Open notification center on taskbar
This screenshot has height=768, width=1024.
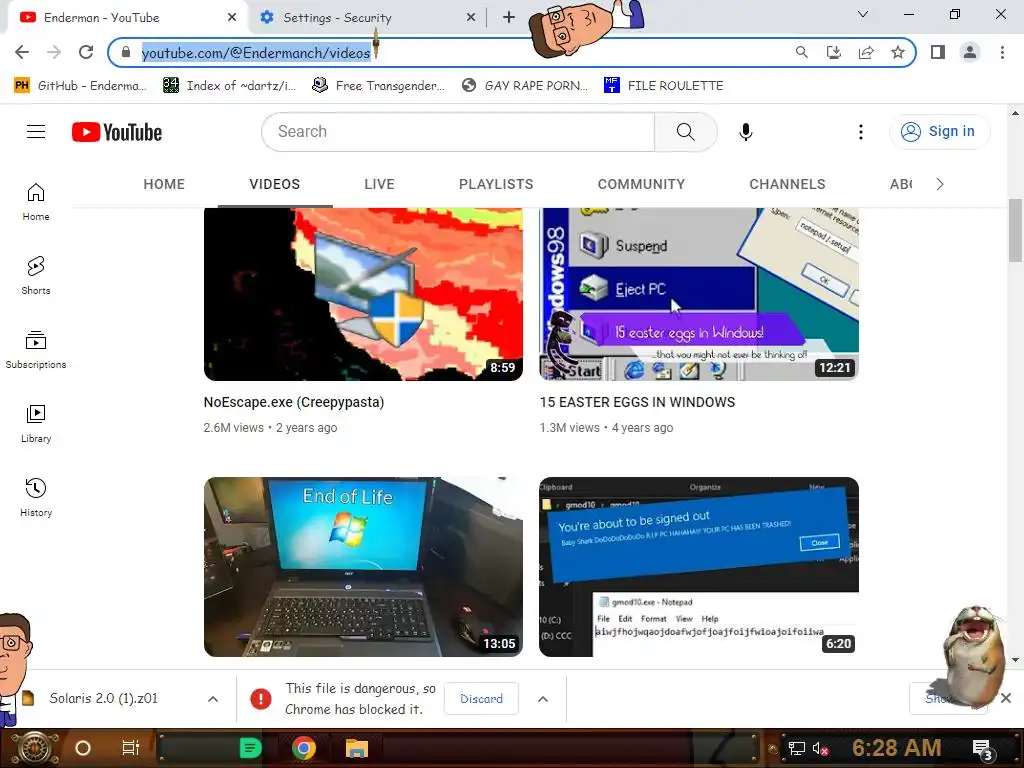click(983, 749)
